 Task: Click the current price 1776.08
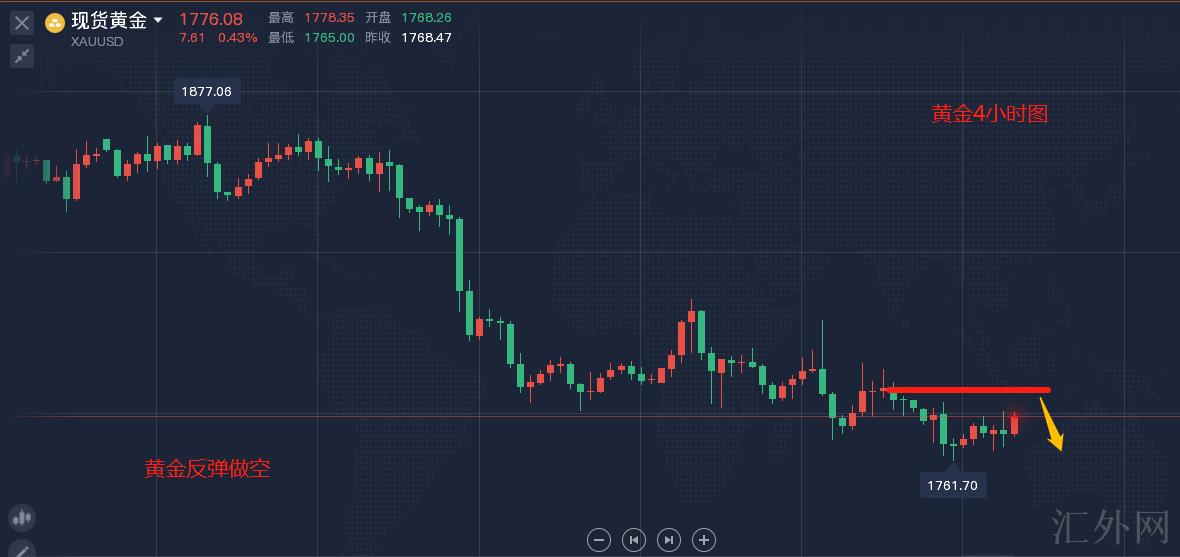(211, 19)
